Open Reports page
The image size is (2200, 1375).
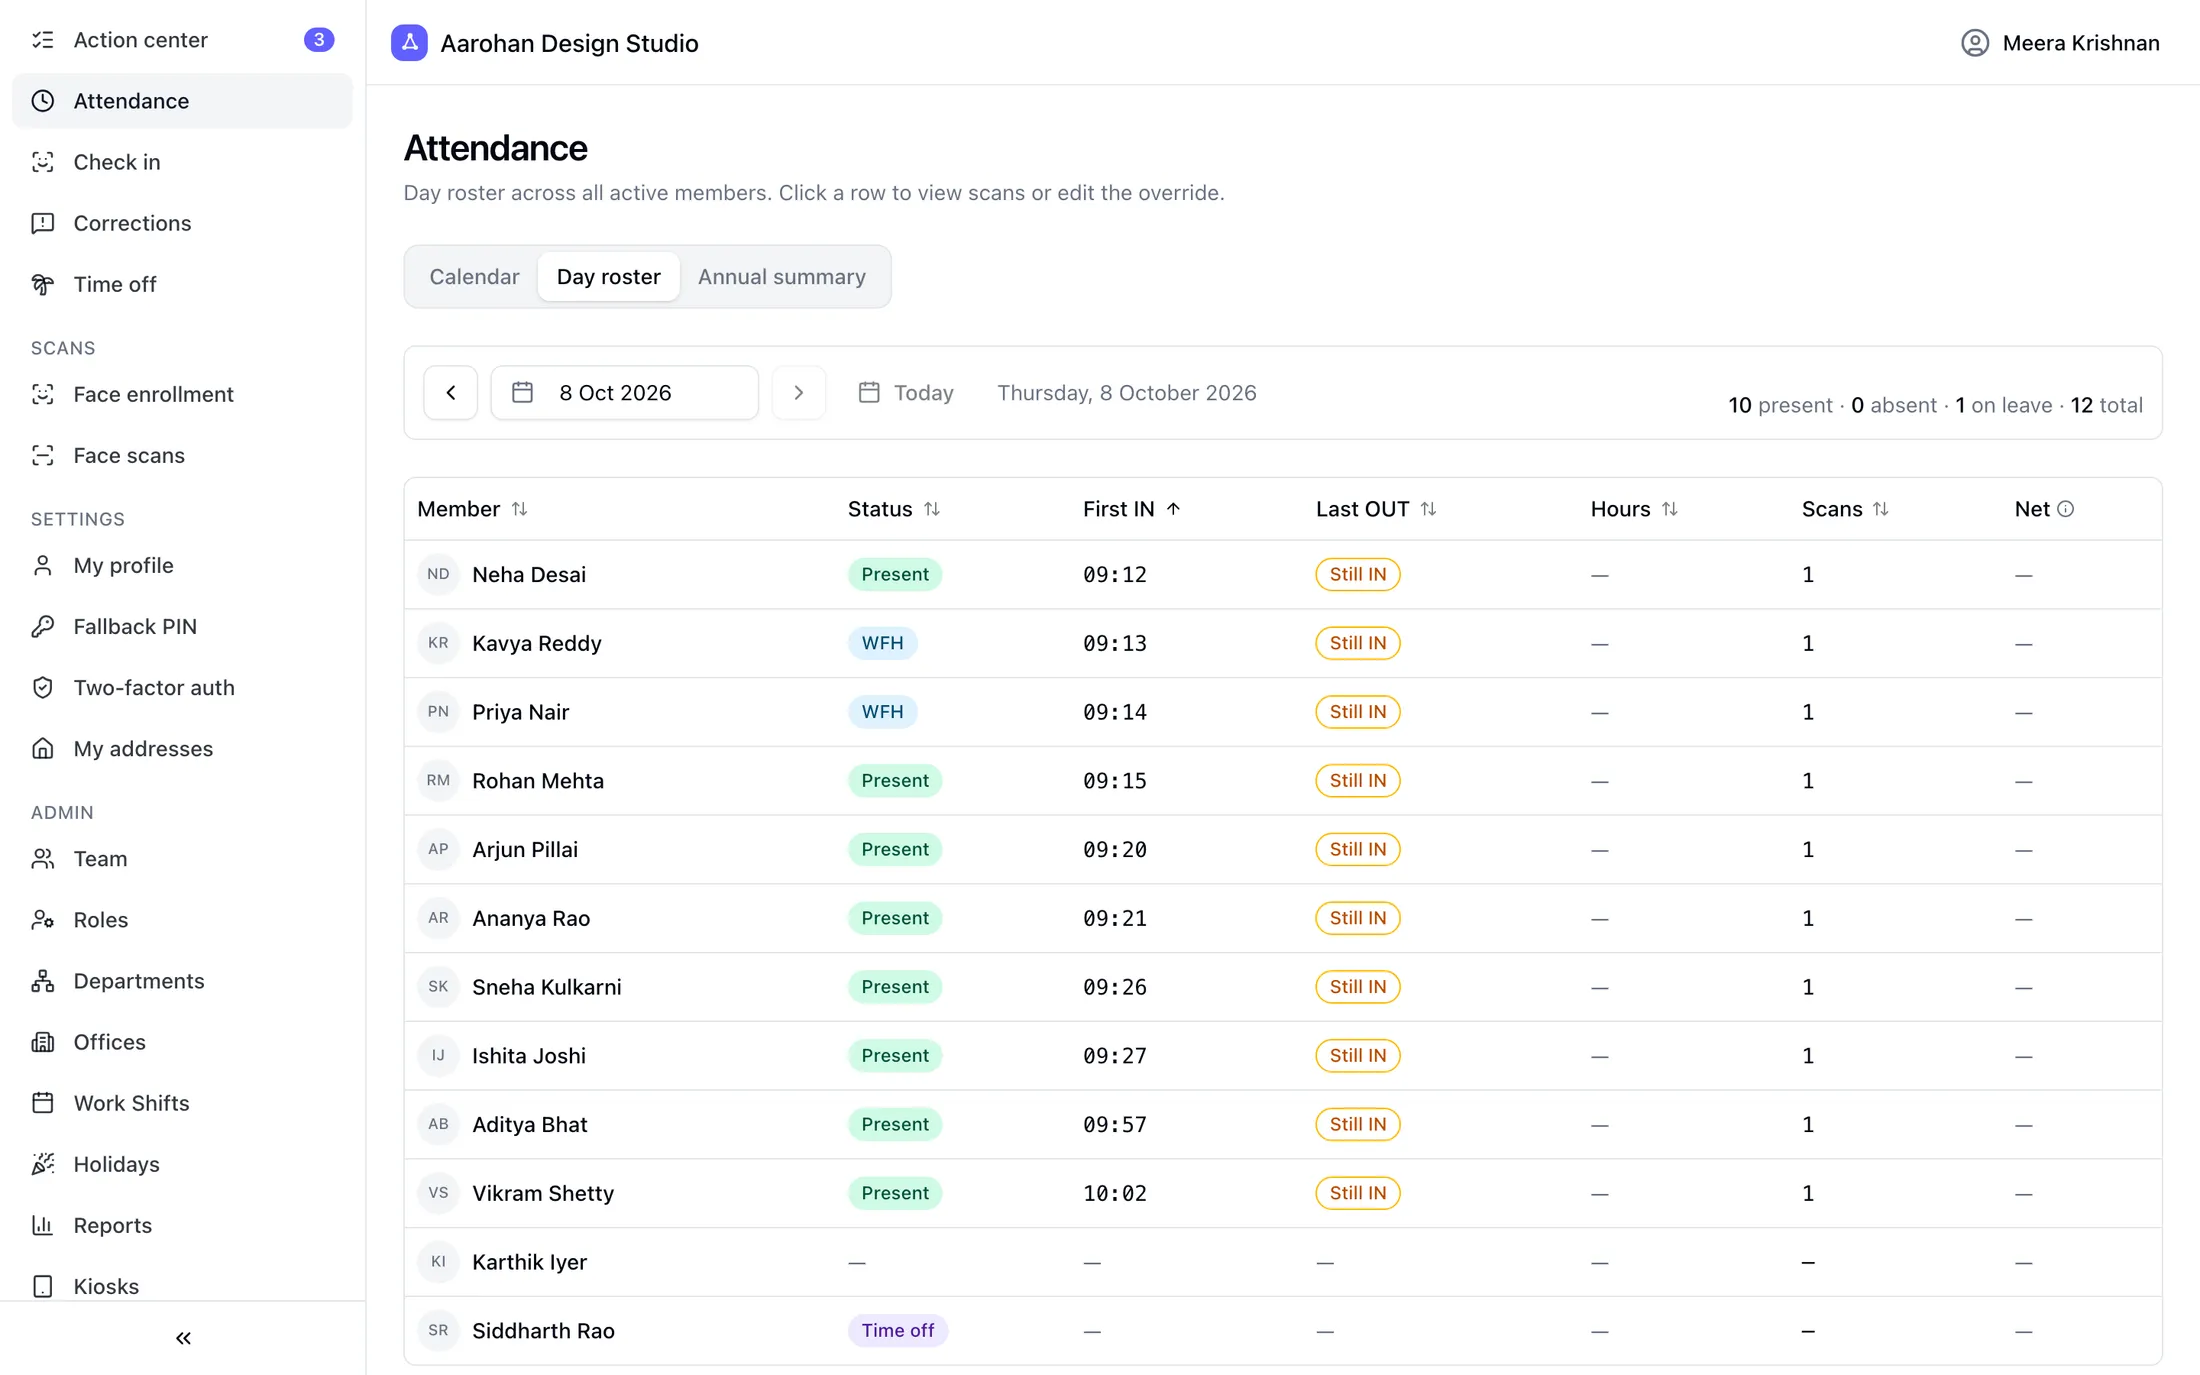pyautogui.click(x=182, y=1225)
